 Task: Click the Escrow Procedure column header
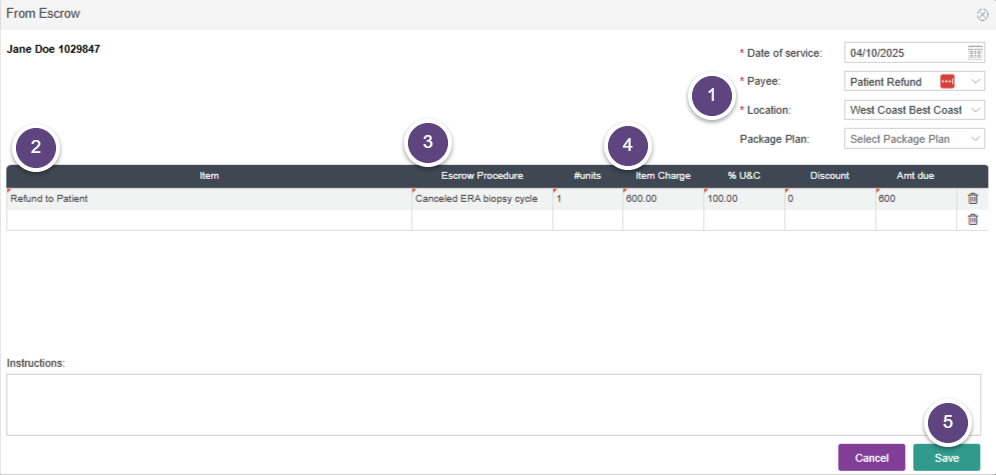click(x=482, y=176)
